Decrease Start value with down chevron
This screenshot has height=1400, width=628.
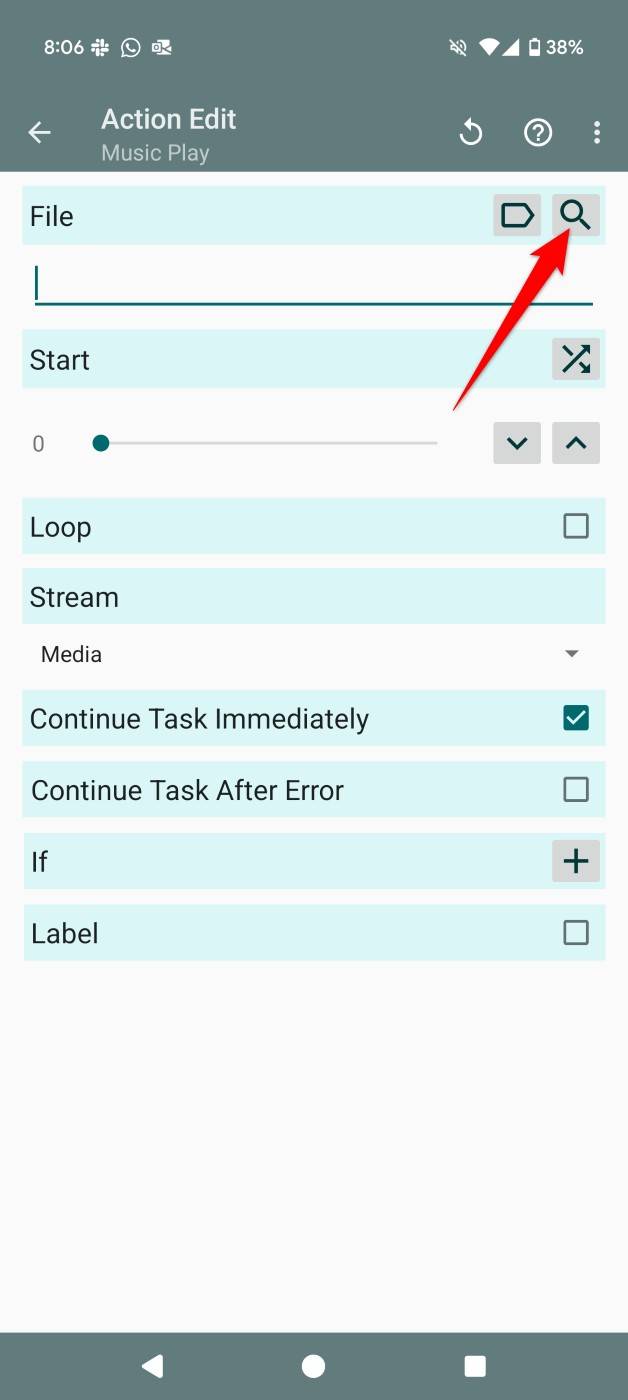pyautogui.click(x=517, y=443)
